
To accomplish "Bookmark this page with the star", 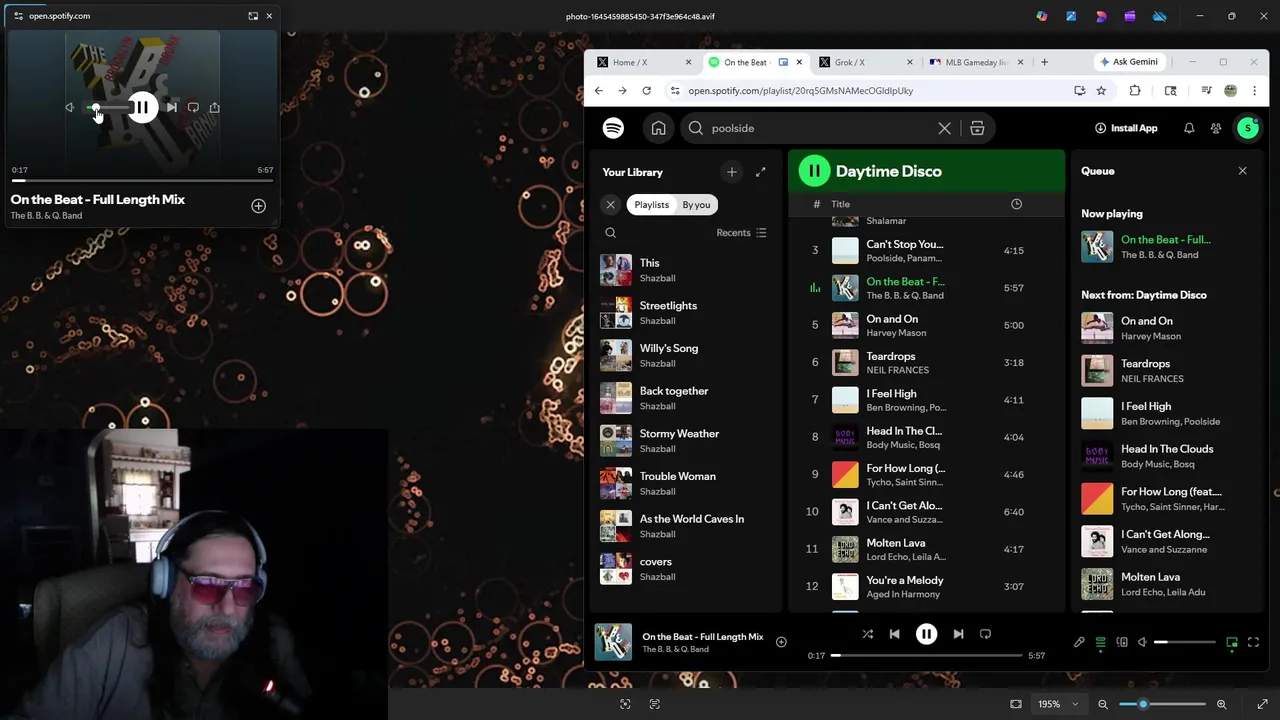I will [1101, 91].
